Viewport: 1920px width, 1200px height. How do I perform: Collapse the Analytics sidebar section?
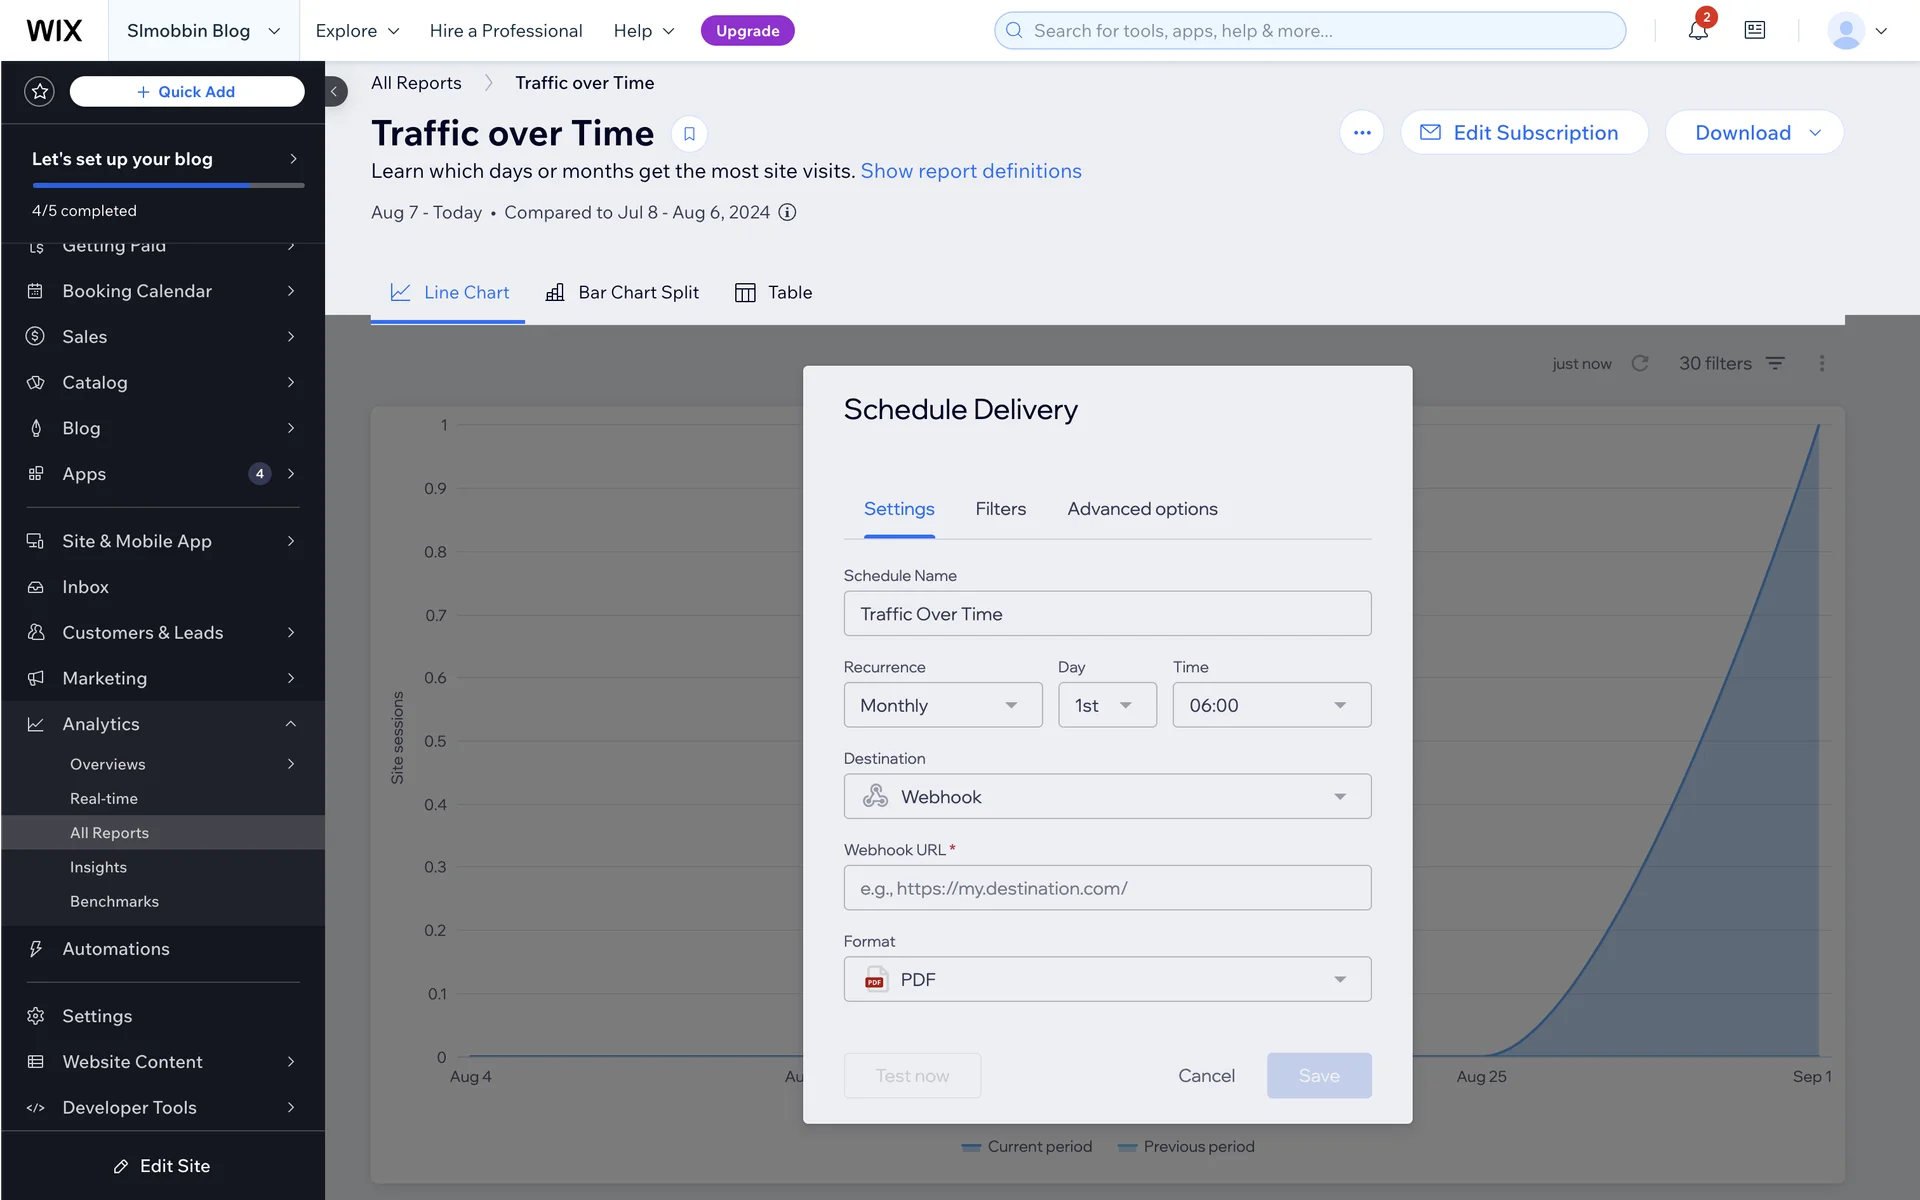[290, 724]
